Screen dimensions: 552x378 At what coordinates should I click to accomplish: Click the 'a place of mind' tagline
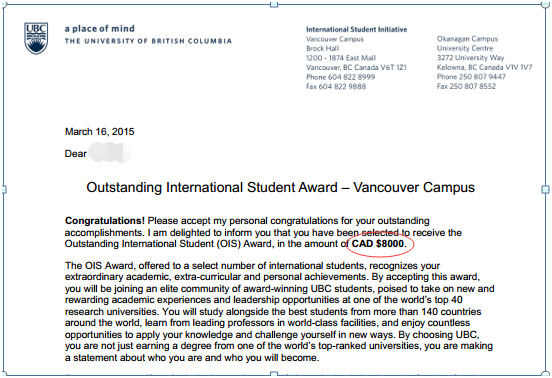(x=100, y=29)
